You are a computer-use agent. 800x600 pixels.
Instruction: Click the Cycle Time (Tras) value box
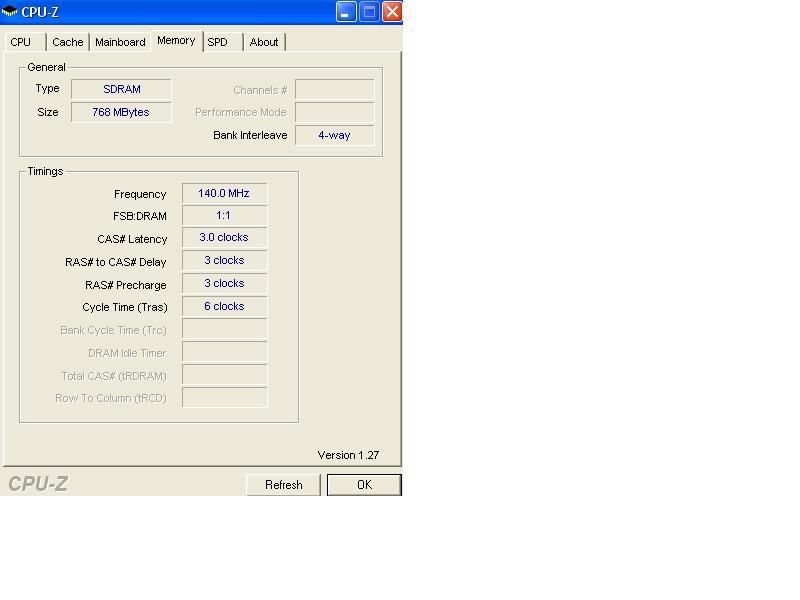[x=224, y=306]
